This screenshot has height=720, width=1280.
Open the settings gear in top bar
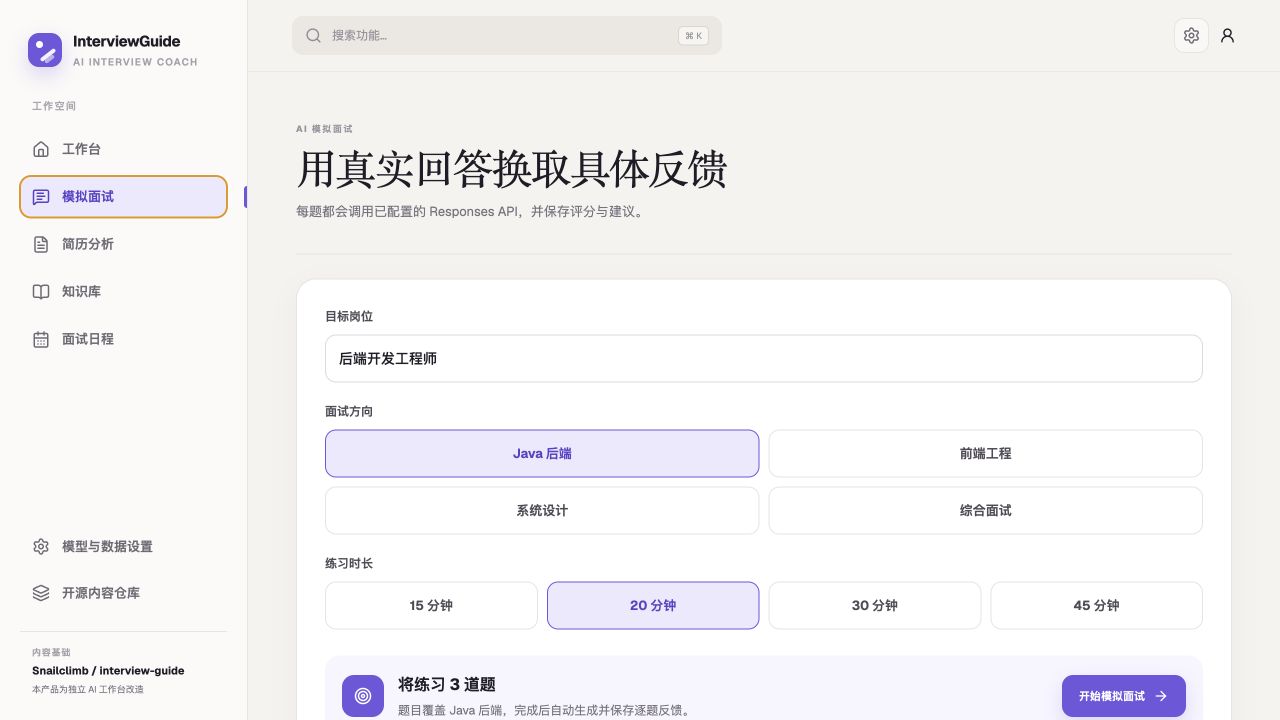(x=1191, y=35)
